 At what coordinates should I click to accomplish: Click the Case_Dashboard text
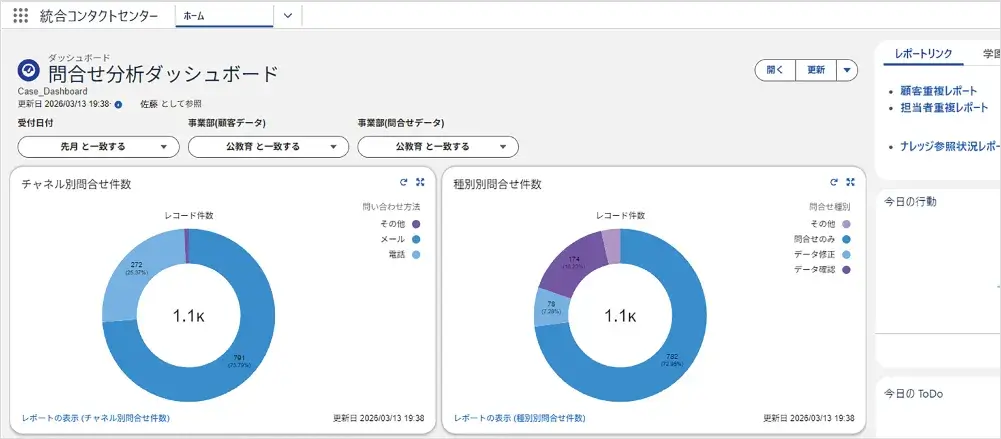tap(52, 91)
